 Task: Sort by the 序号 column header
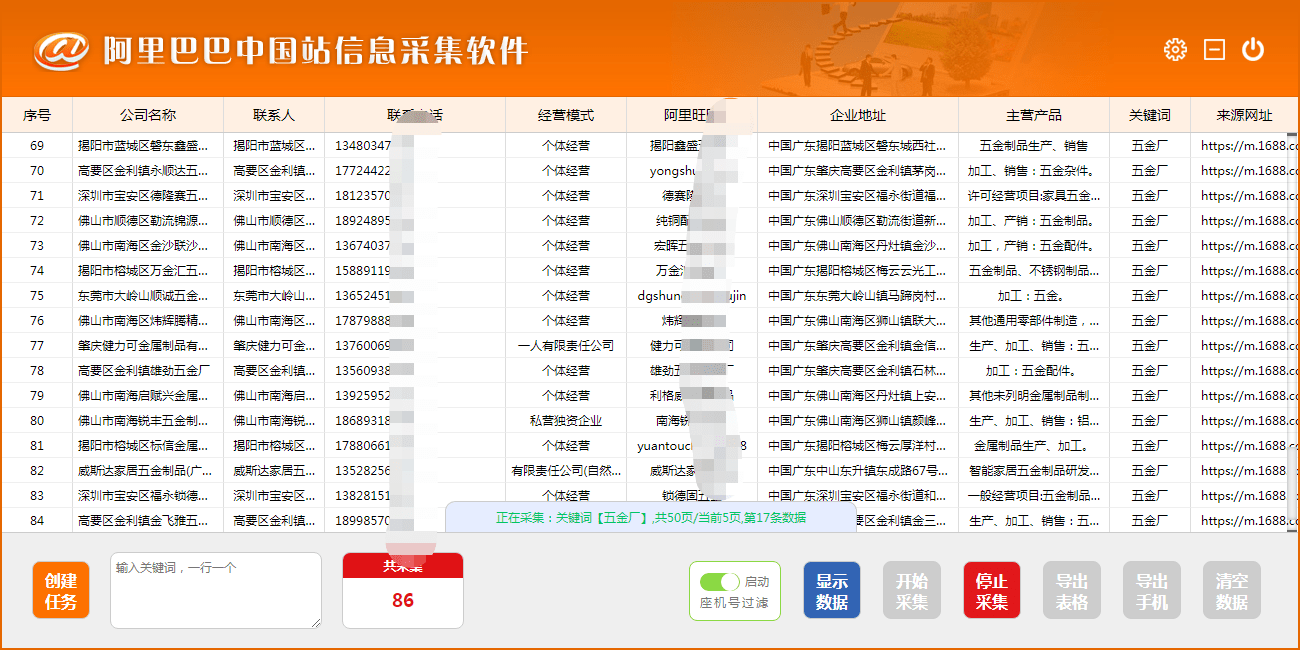[37, 115]
